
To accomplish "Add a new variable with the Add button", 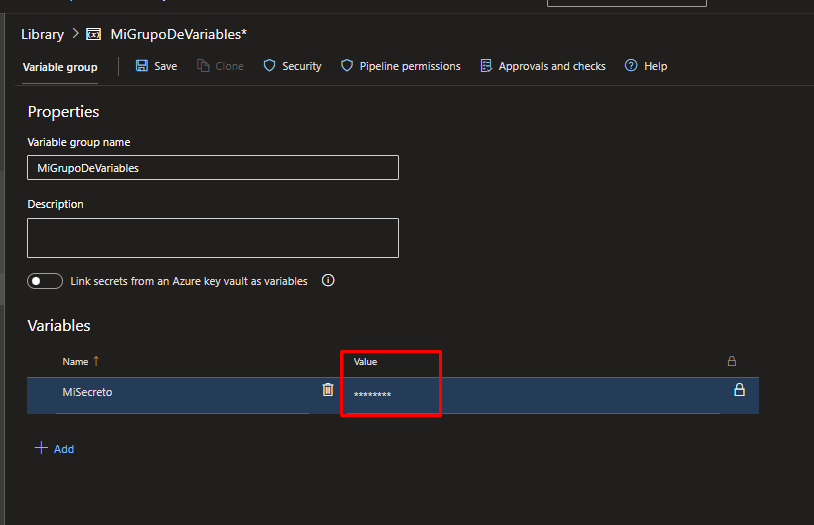I will pos(55,449).
